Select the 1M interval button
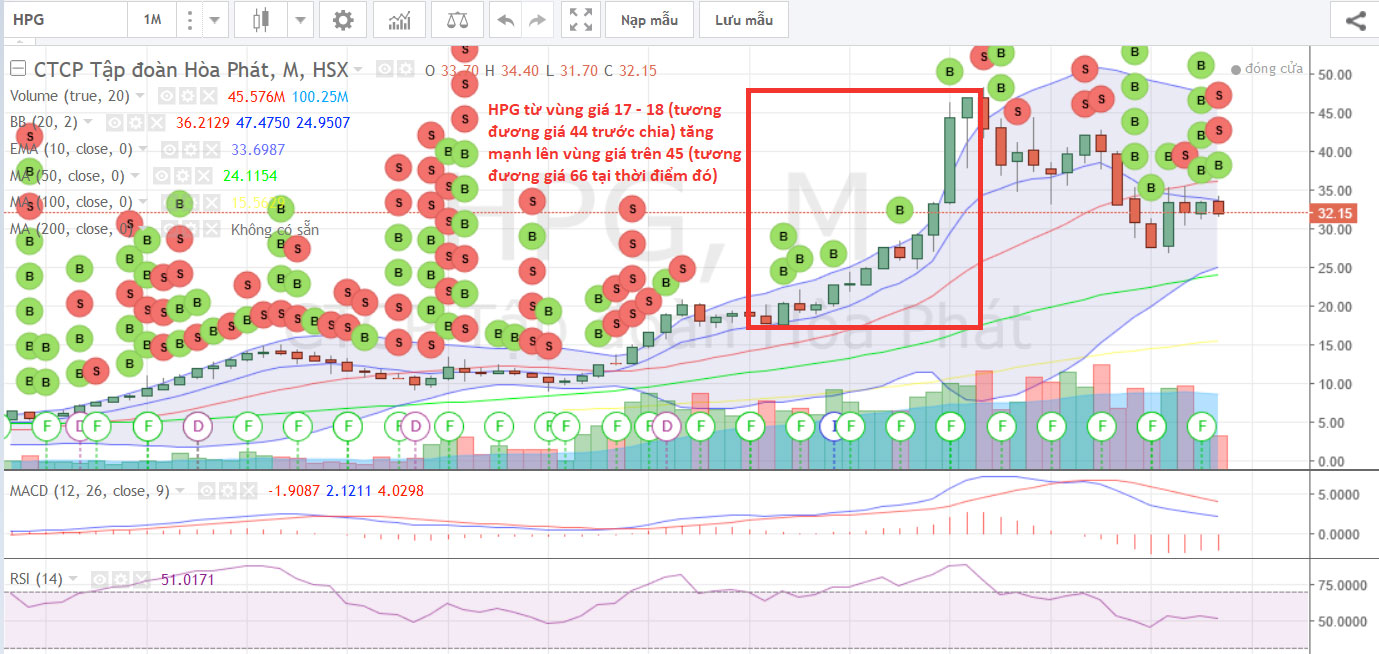Image resolution: width=1379 pixels, height=654 pixels. pyautogui.click(x=152, y=19)
